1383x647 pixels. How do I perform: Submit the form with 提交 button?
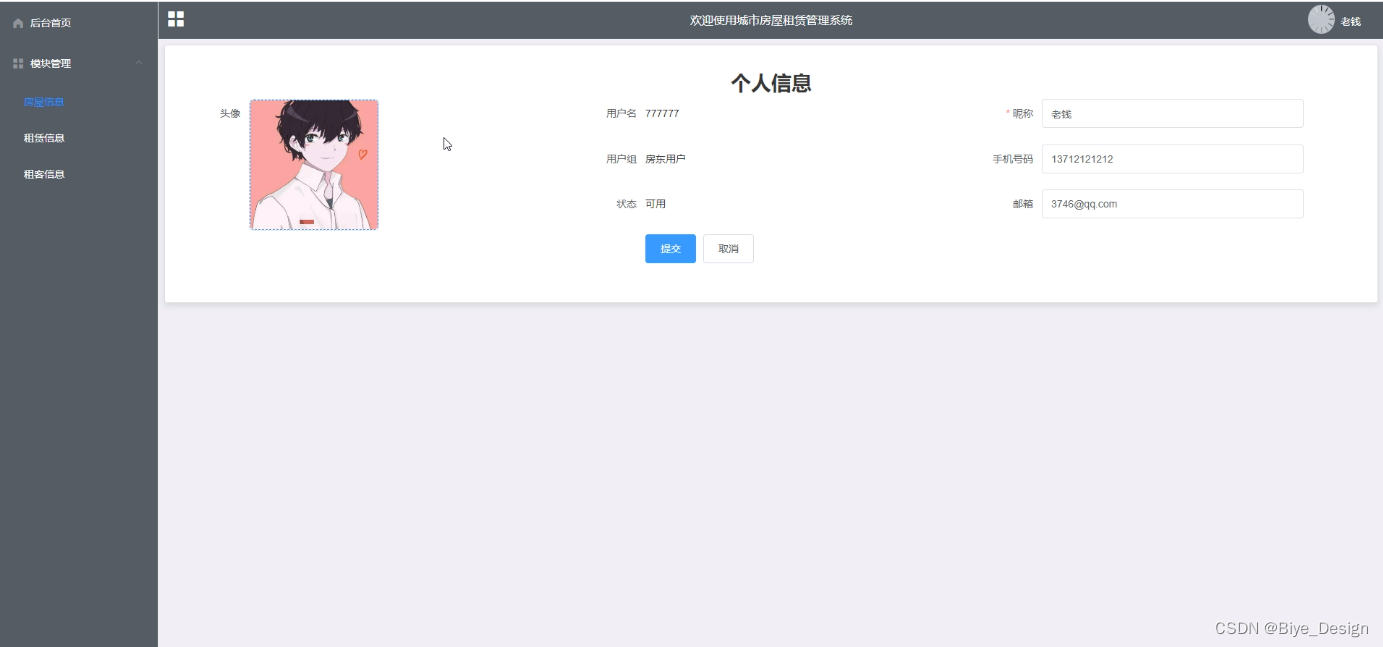click(670, 249)
